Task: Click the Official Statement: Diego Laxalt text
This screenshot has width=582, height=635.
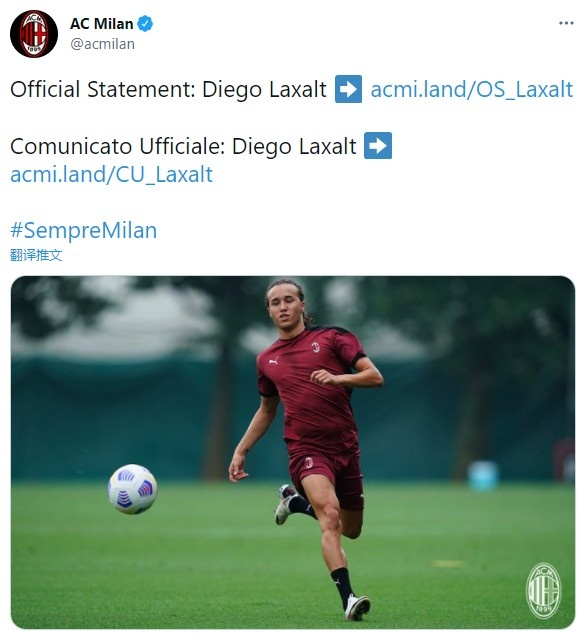Action: coord(168,89)
